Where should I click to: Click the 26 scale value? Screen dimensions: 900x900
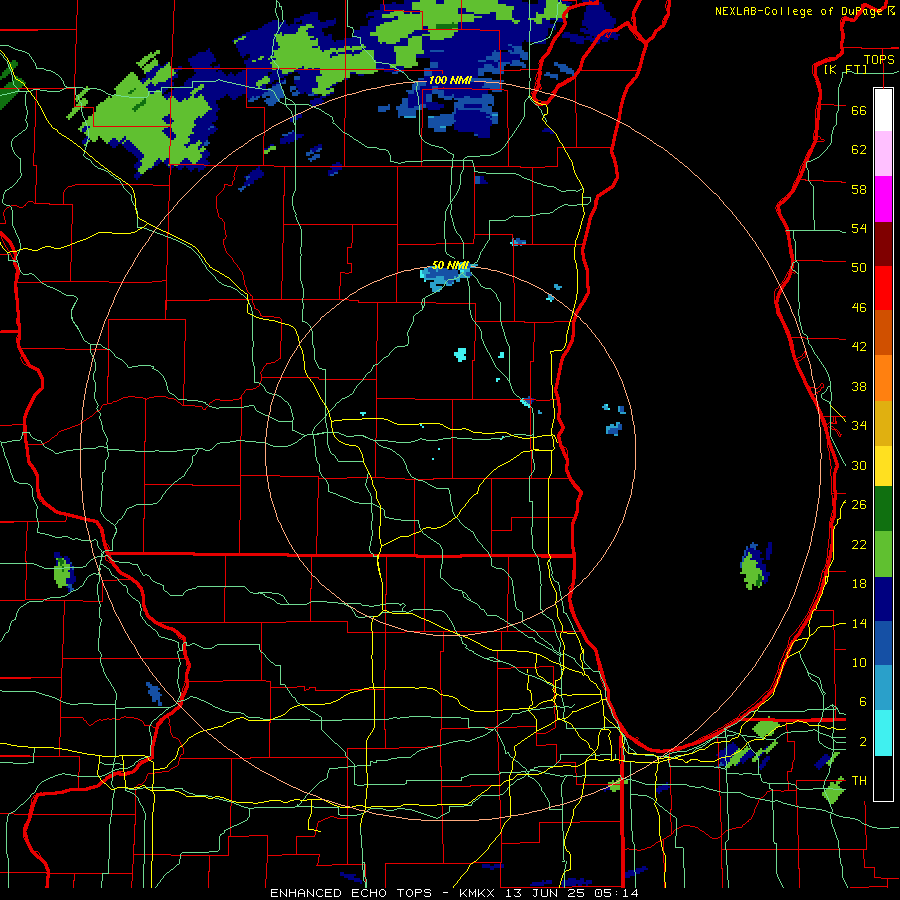[859, 505]
